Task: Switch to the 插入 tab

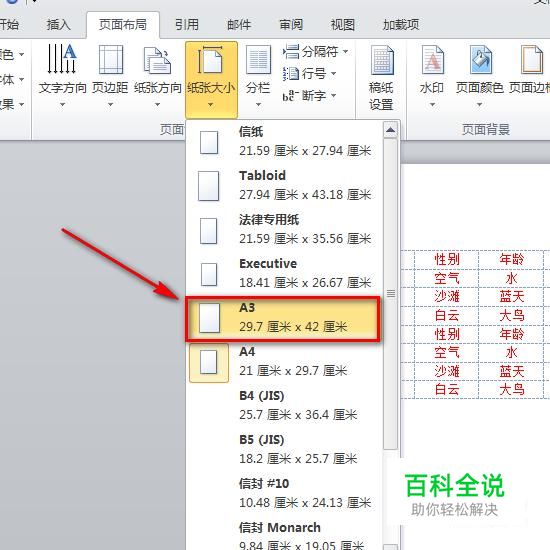Action: 59,25
